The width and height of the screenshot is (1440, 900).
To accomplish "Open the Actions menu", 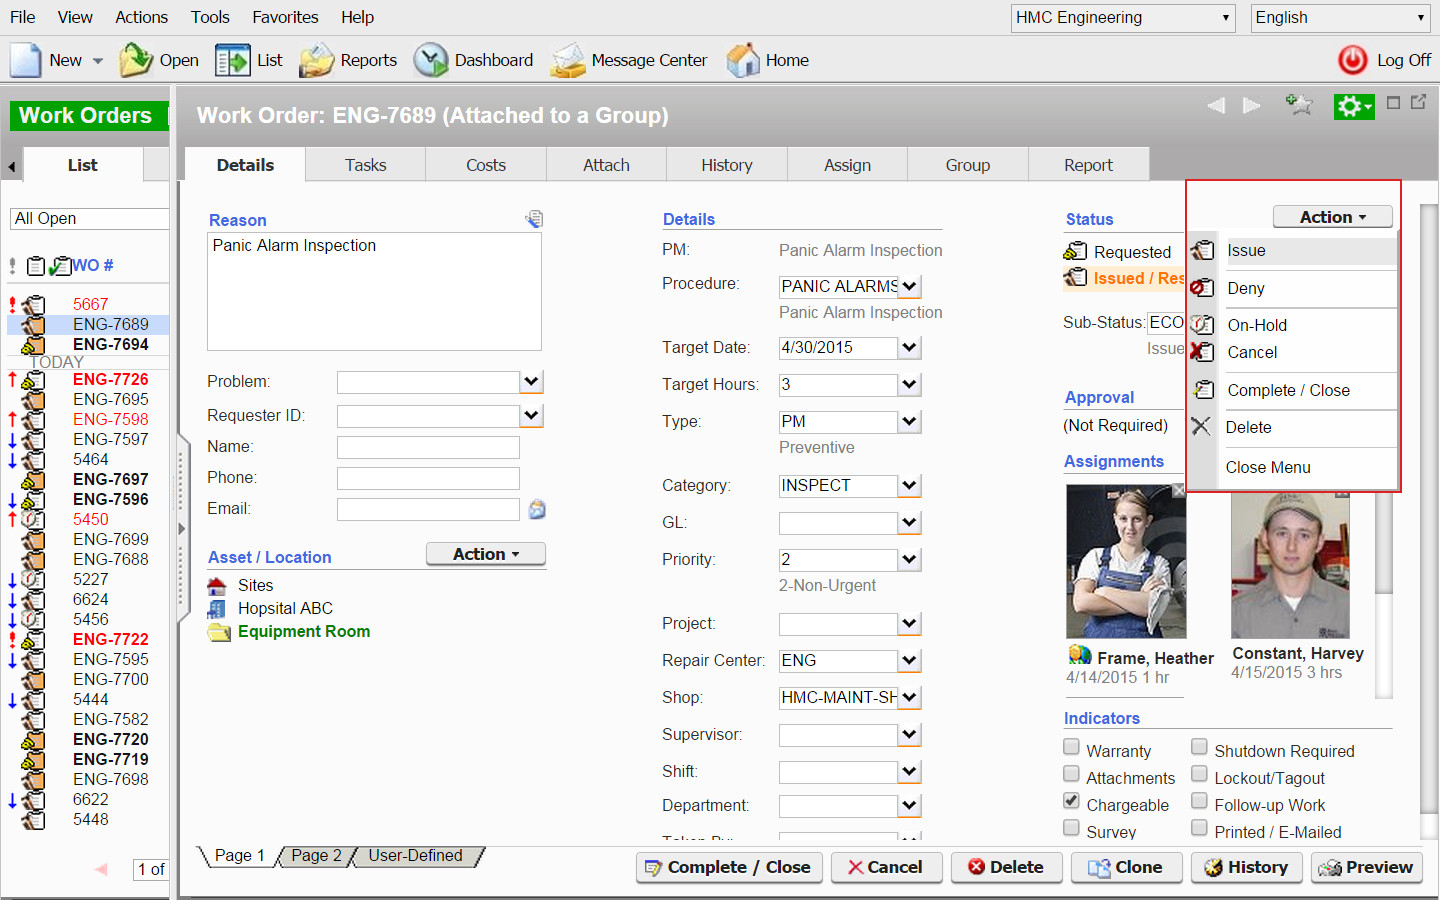I will click(x=141, y=17).
